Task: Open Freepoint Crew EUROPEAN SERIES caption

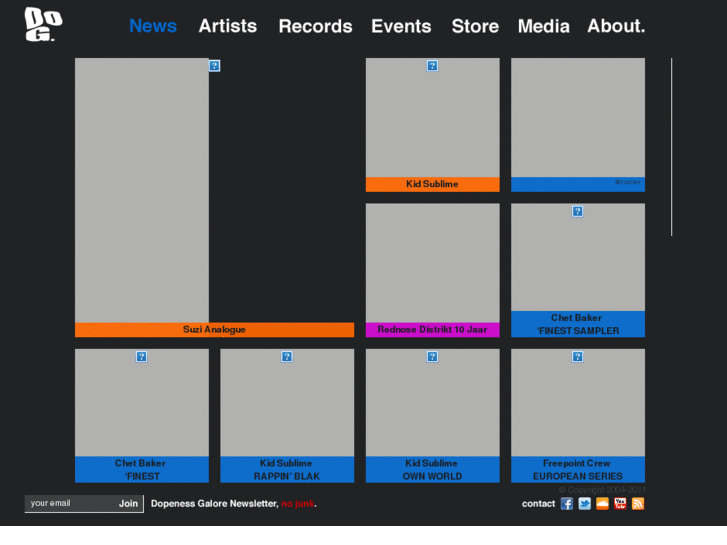Action: click(578, 469)
